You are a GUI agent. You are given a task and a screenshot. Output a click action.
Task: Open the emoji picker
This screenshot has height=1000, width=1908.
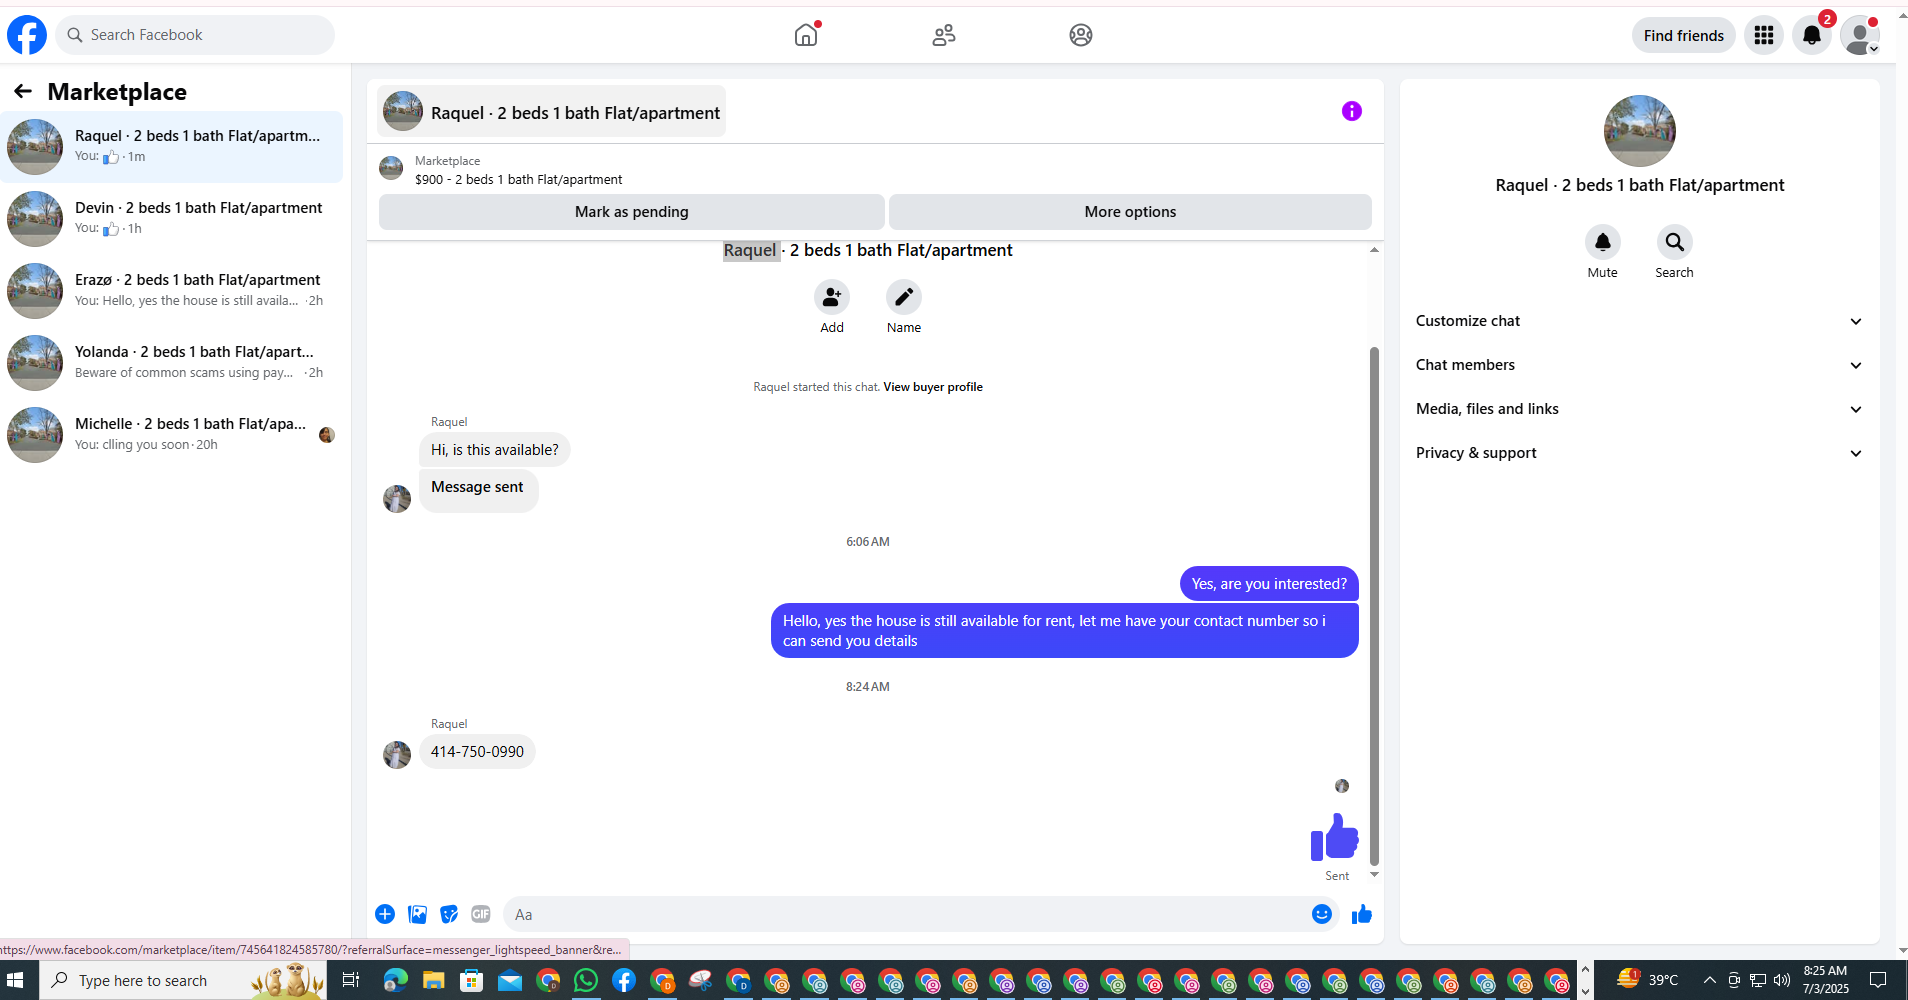[1322, 914]
